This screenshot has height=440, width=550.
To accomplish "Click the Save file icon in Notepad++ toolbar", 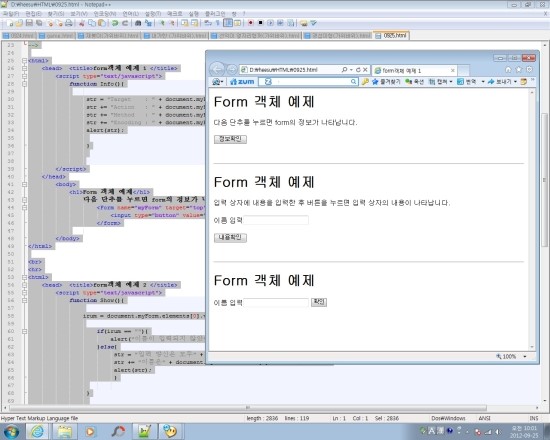I will tap(29, 23).
